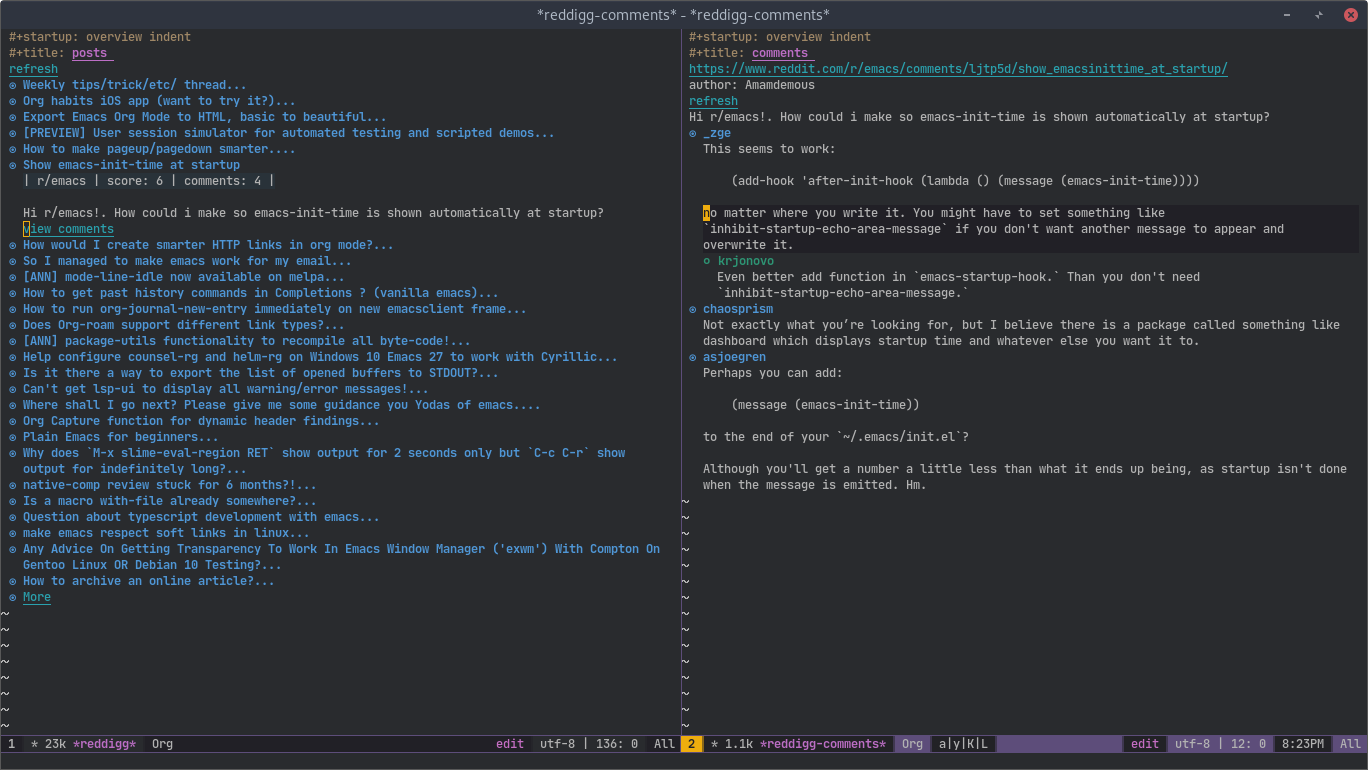Open the View comments link
Screen dimensions: 1368x770
tap(68, 229)
